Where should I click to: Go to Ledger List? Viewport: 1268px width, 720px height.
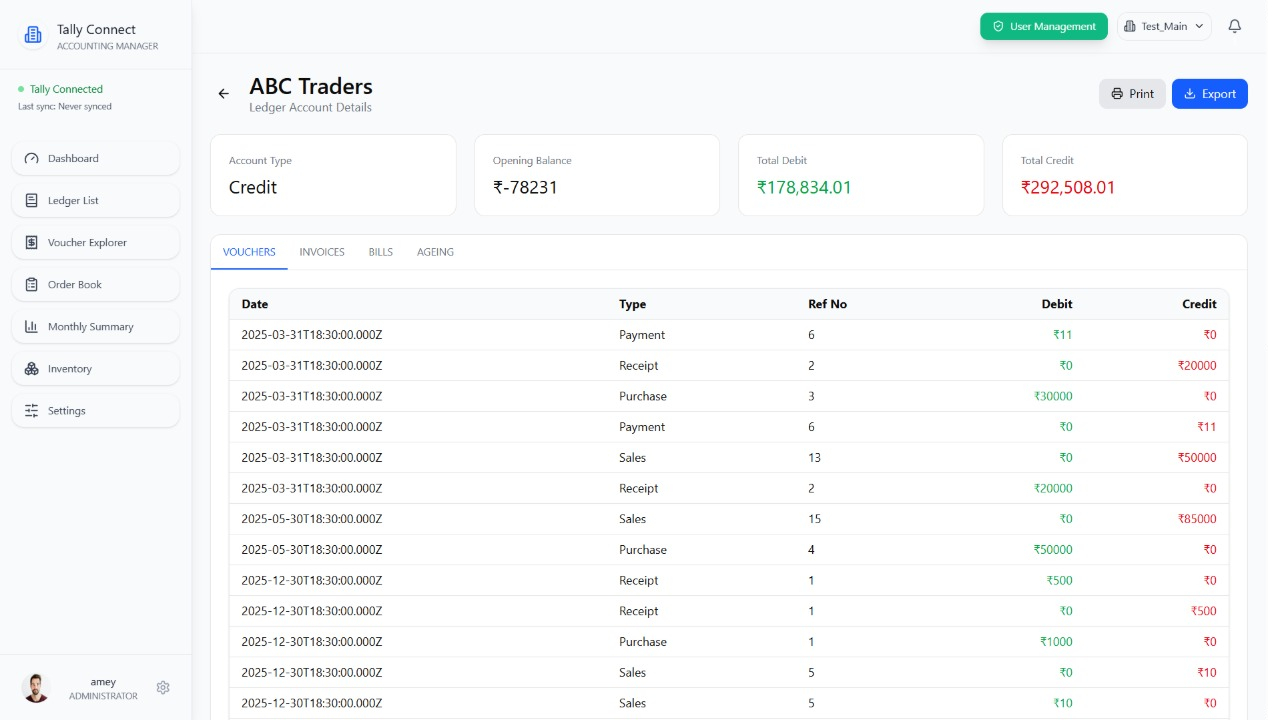pyautogui.click(x=96, y=201)
